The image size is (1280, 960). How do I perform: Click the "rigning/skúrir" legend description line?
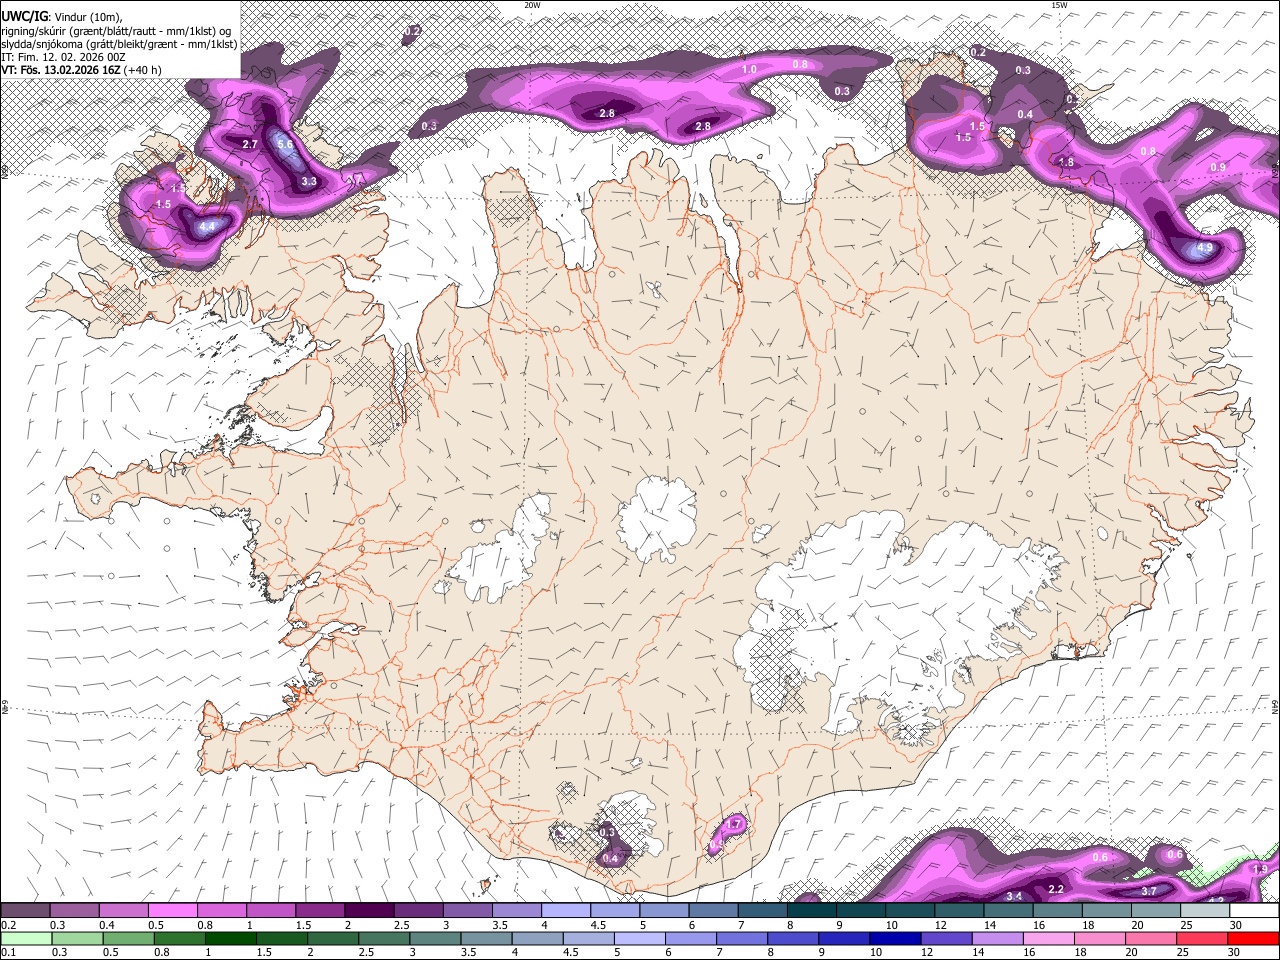(x=117, y=30)
